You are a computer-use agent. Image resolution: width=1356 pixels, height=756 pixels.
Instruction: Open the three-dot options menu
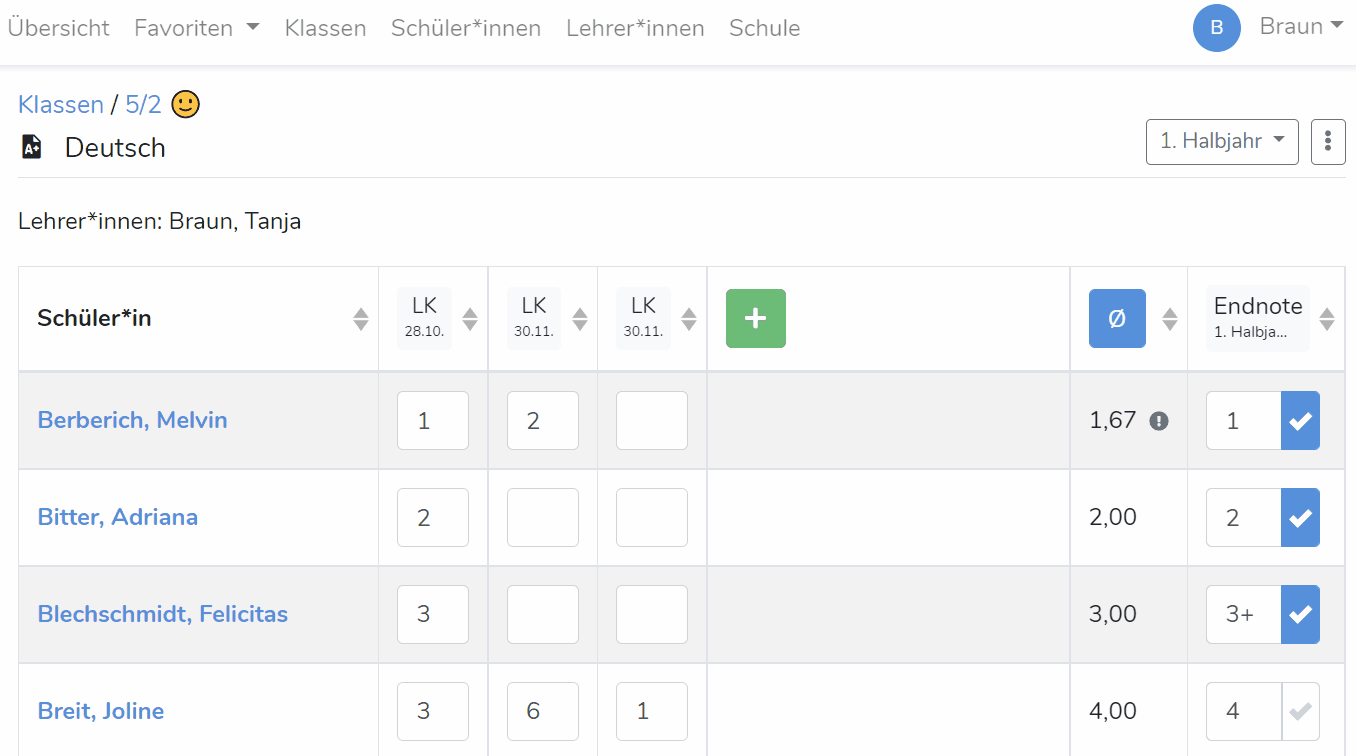point(1328,141)
